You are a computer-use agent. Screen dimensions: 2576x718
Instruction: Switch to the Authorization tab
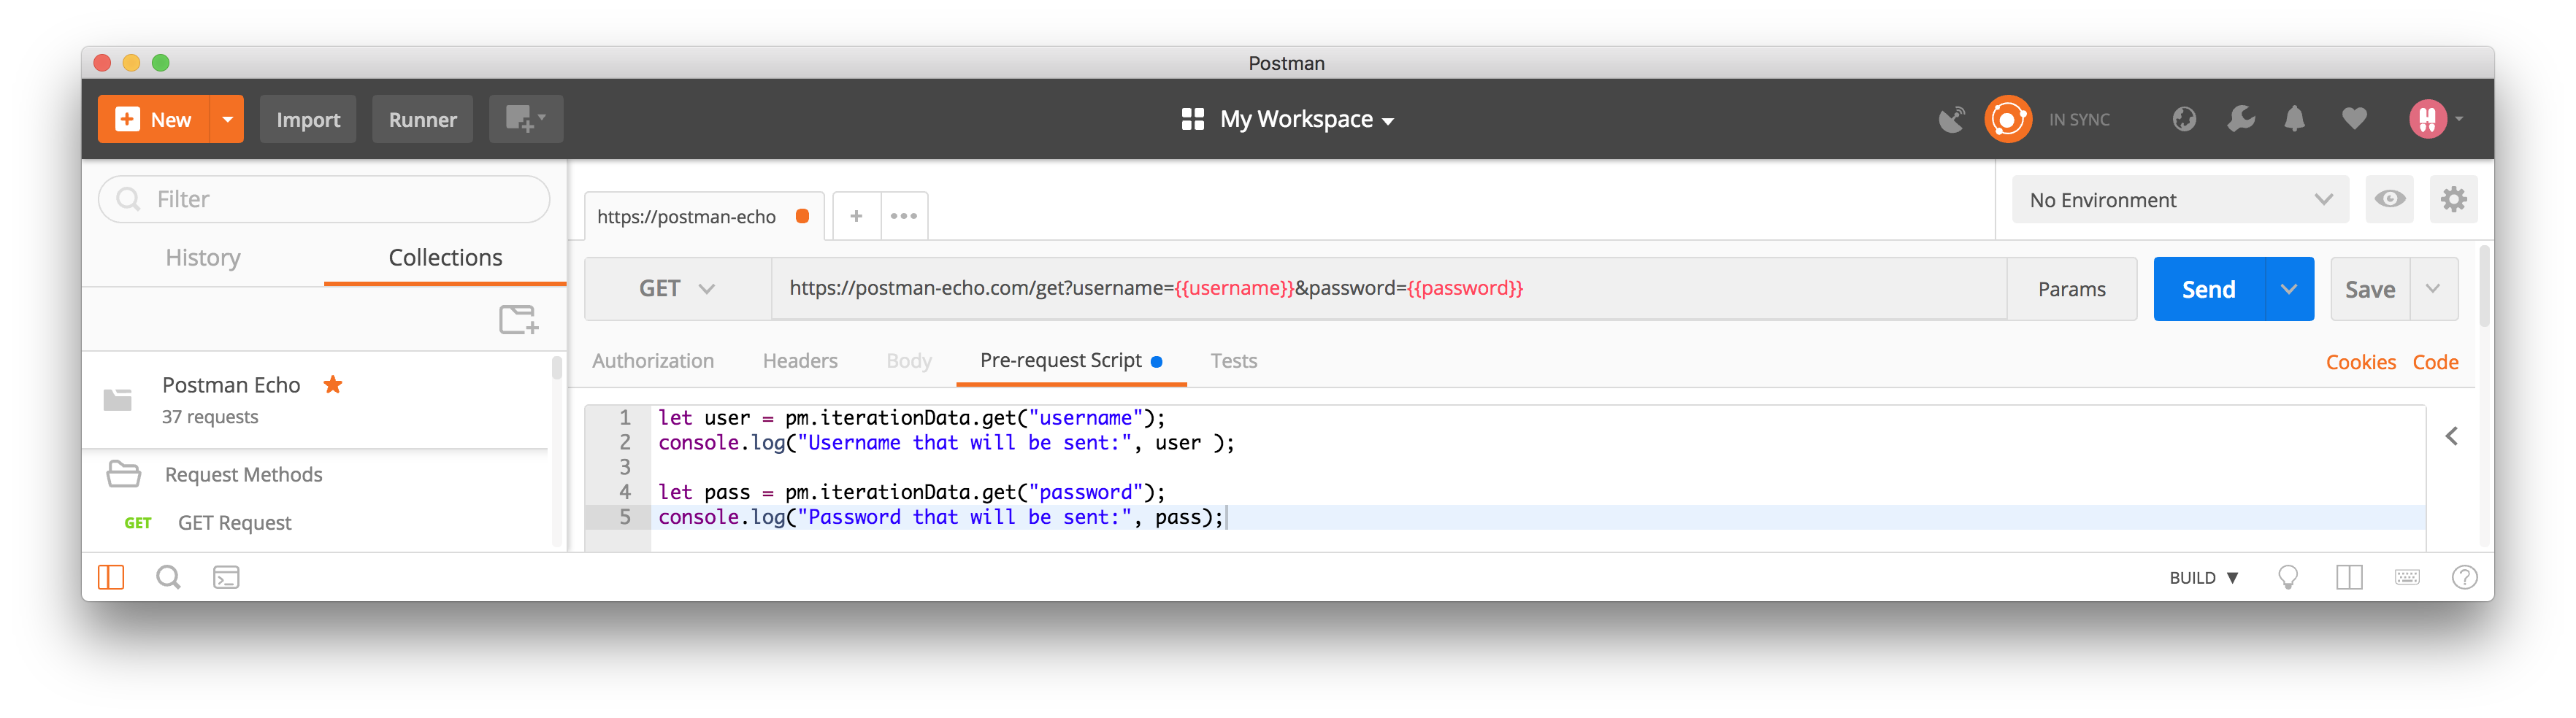(x=653, y=360)
